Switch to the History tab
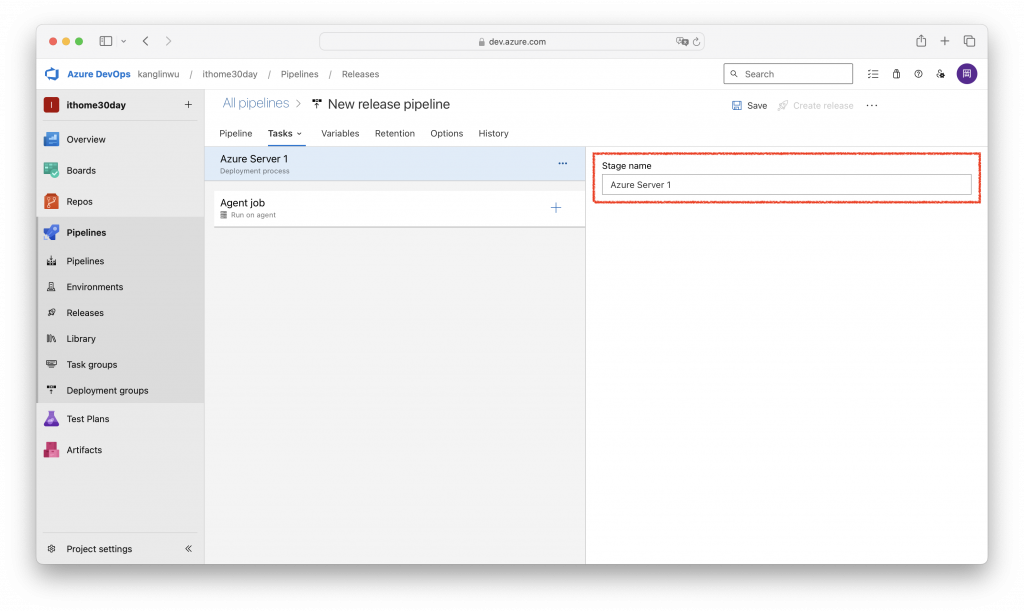Viewport: 1024px width, 612px height. [x=493, y=133]
